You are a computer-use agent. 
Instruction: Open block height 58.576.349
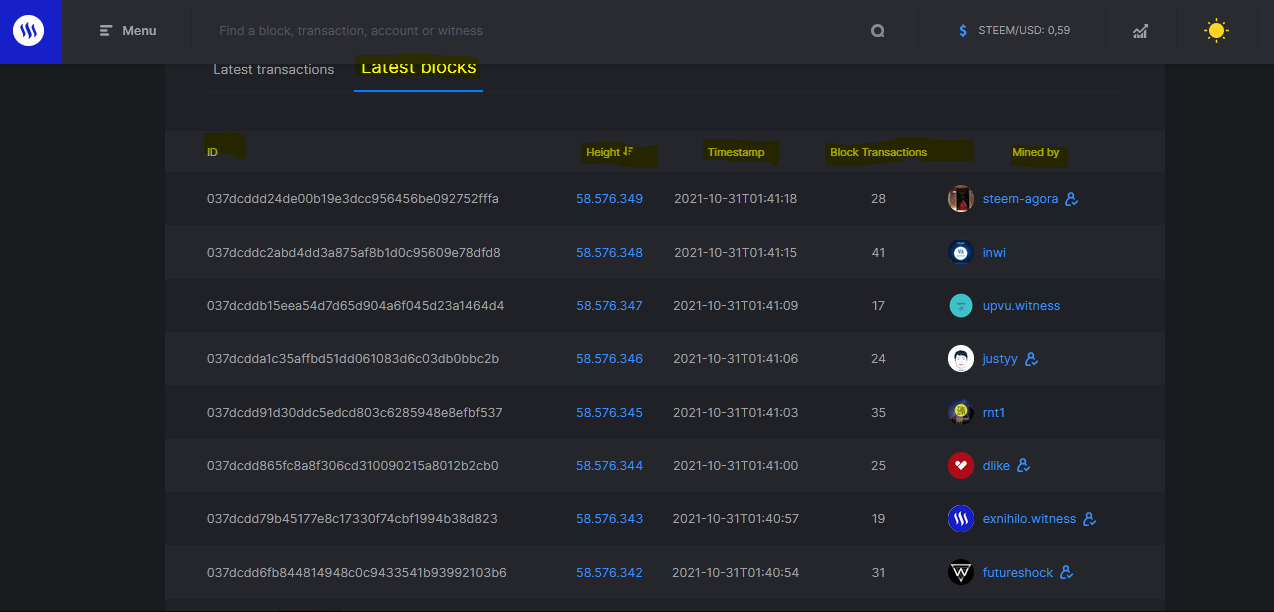609,199
